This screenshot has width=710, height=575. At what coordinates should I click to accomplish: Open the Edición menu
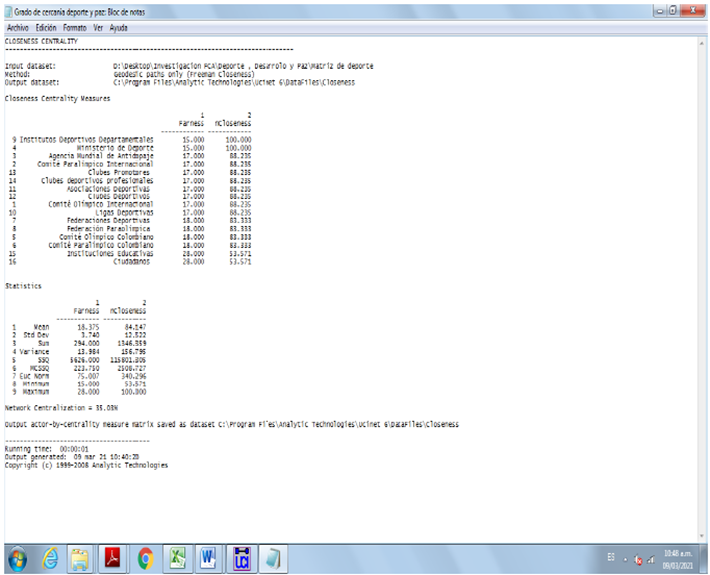47,28
